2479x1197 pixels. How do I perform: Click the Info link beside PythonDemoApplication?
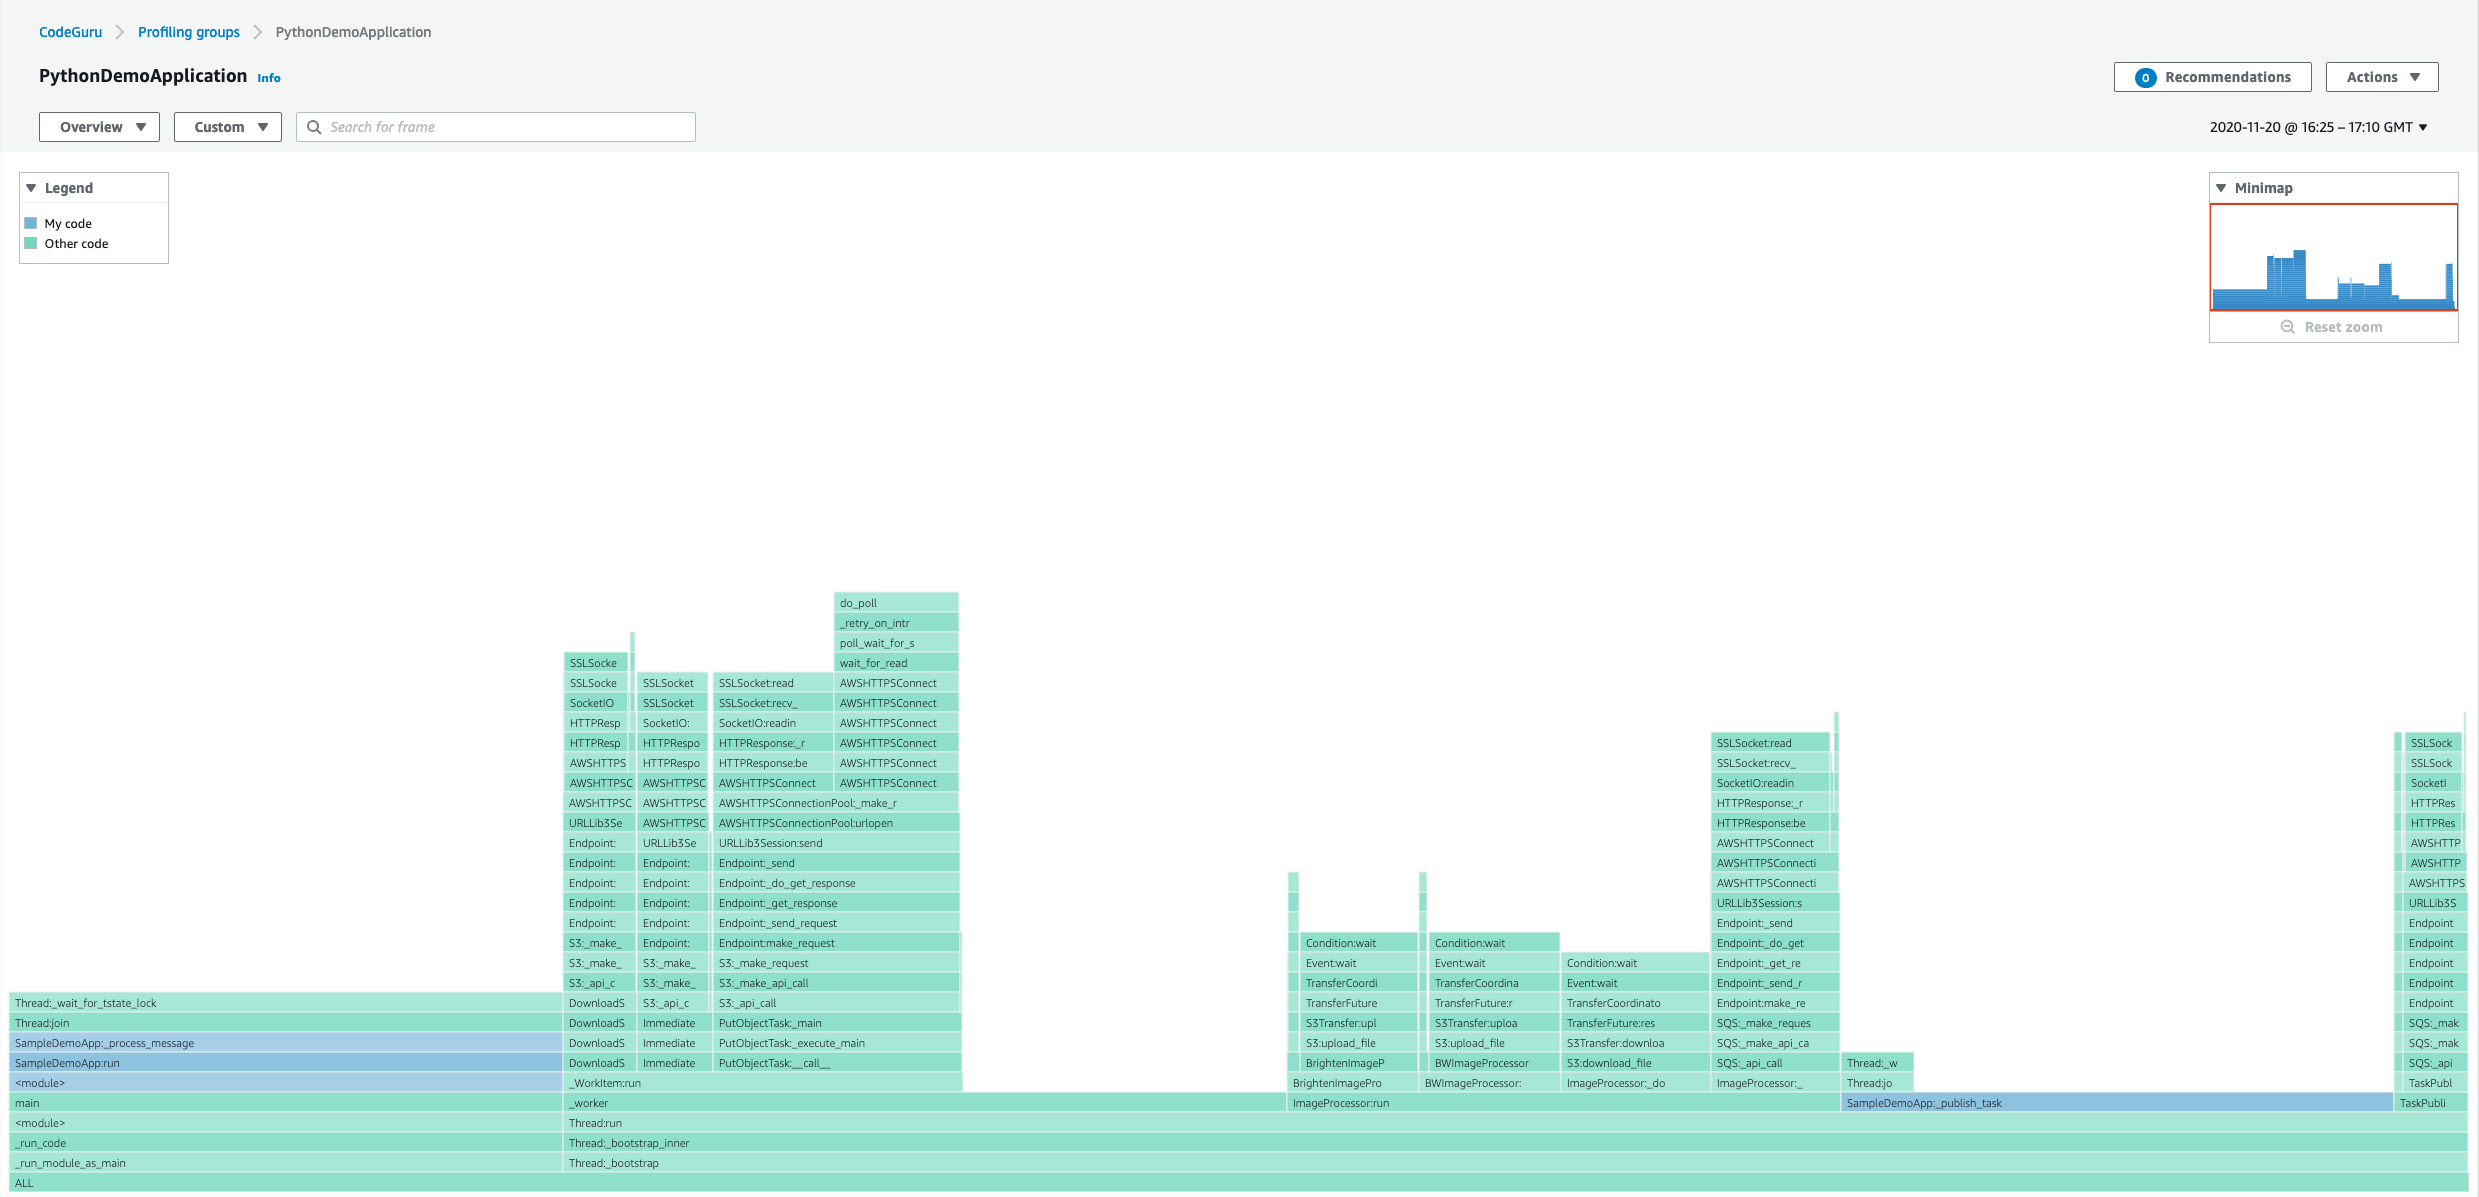(267, 77)
